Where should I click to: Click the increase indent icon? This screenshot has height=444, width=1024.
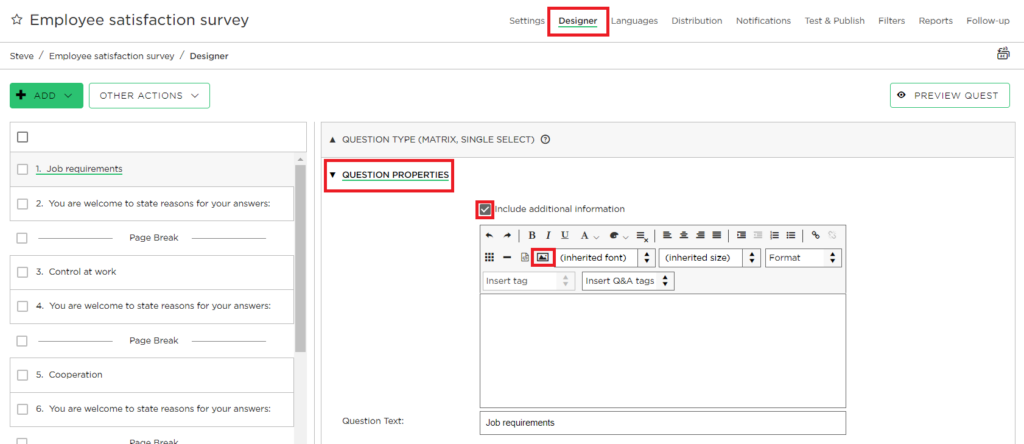pyautogui.click(x=741, y=235)
